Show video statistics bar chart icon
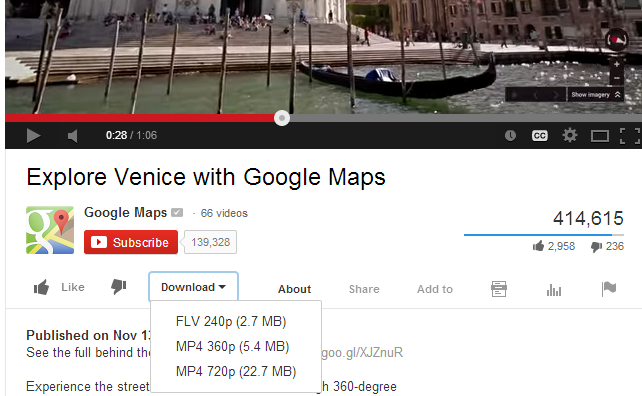The height and width of the screenshot is (396, 642). [x=554, y=290]
